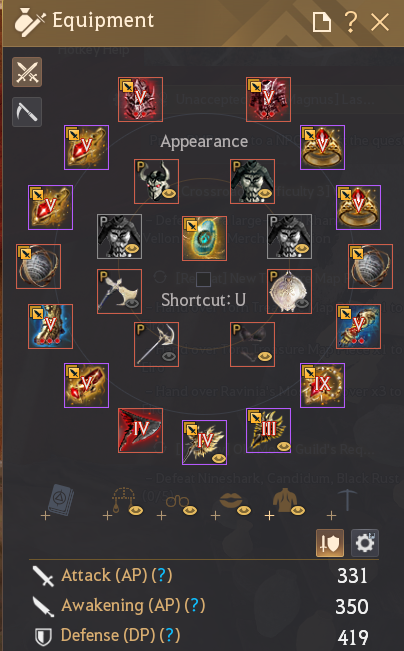This screenshot has width=404, height=651.
Task: Click the sword and shield stats button
Action: pos(330,543)
